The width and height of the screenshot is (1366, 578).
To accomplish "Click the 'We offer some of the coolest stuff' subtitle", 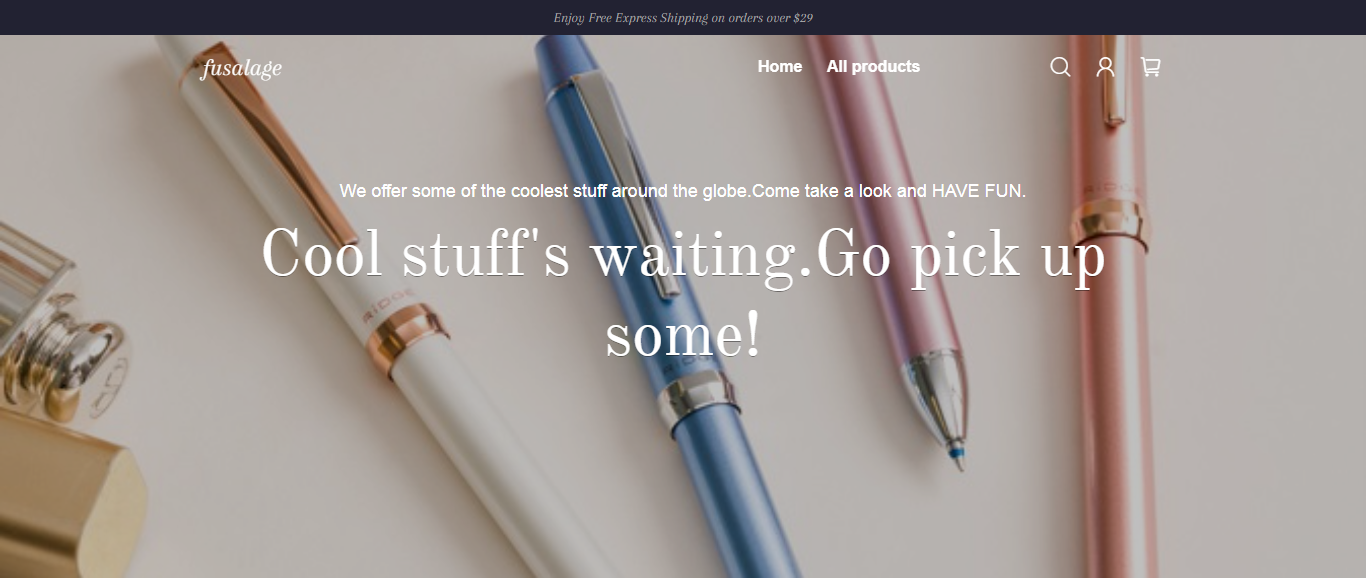I will pos(683,190).
